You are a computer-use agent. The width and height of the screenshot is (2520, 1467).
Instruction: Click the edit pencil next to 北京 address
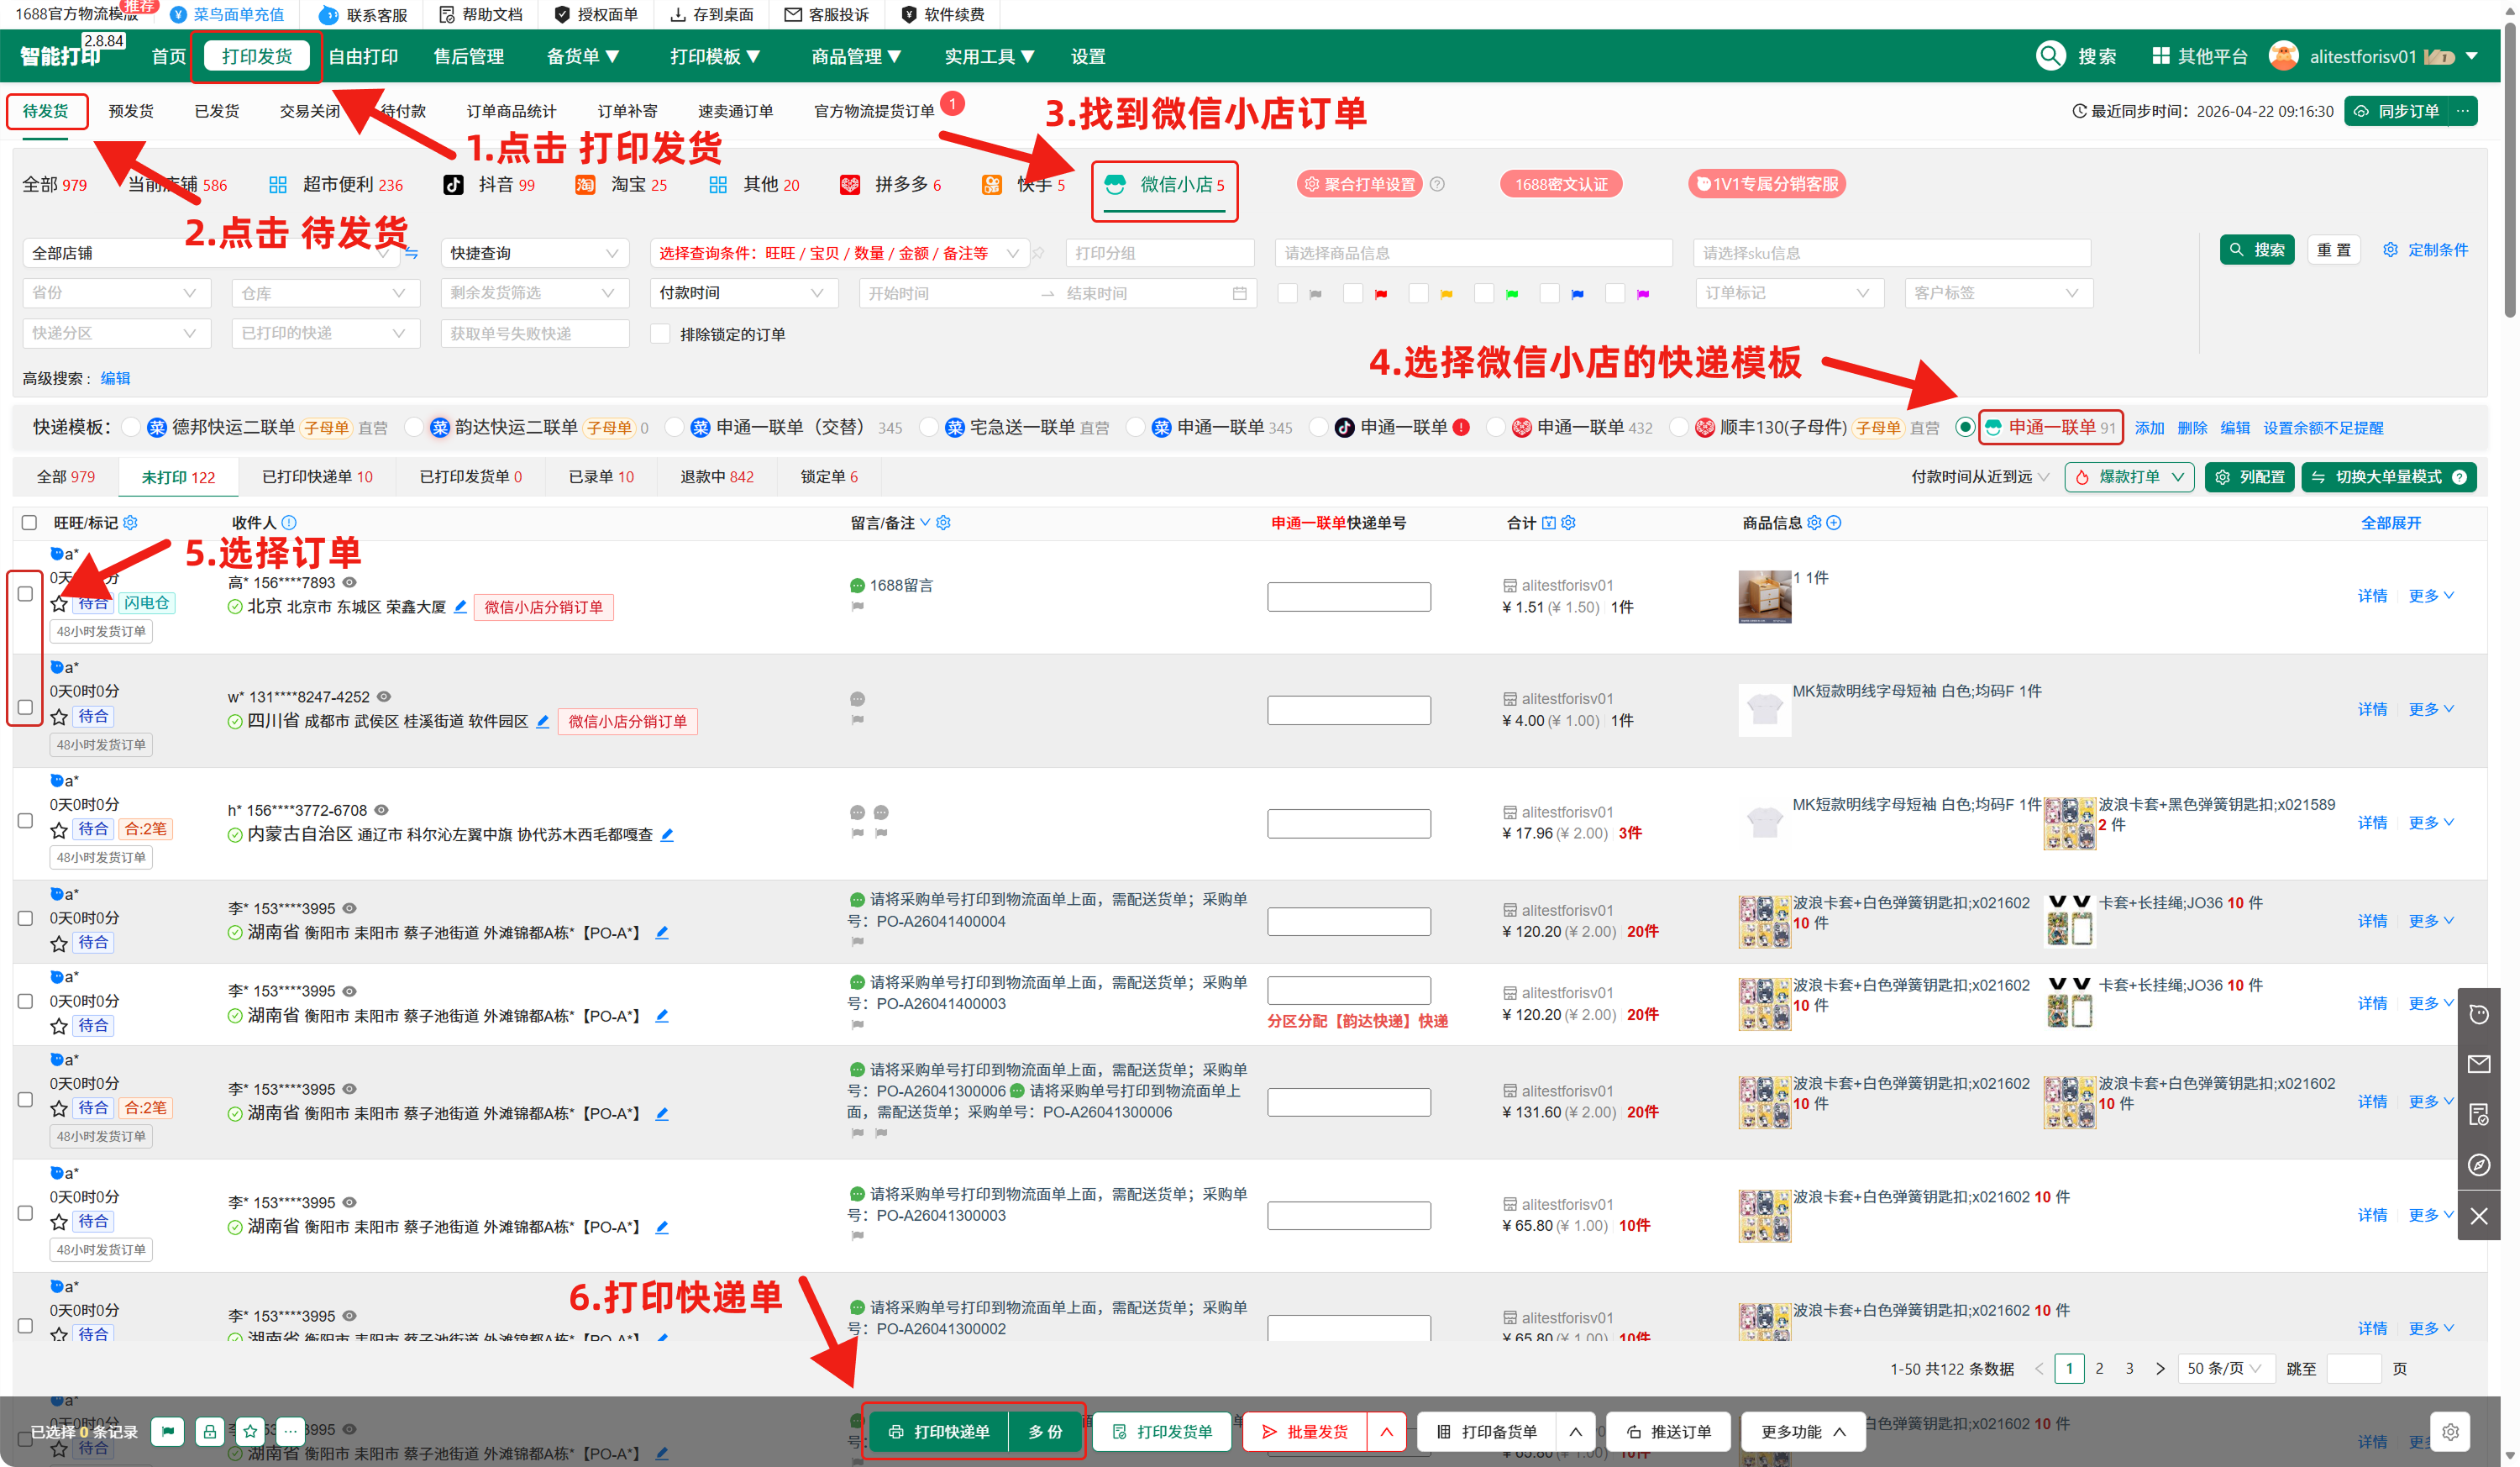click(460, 607)
